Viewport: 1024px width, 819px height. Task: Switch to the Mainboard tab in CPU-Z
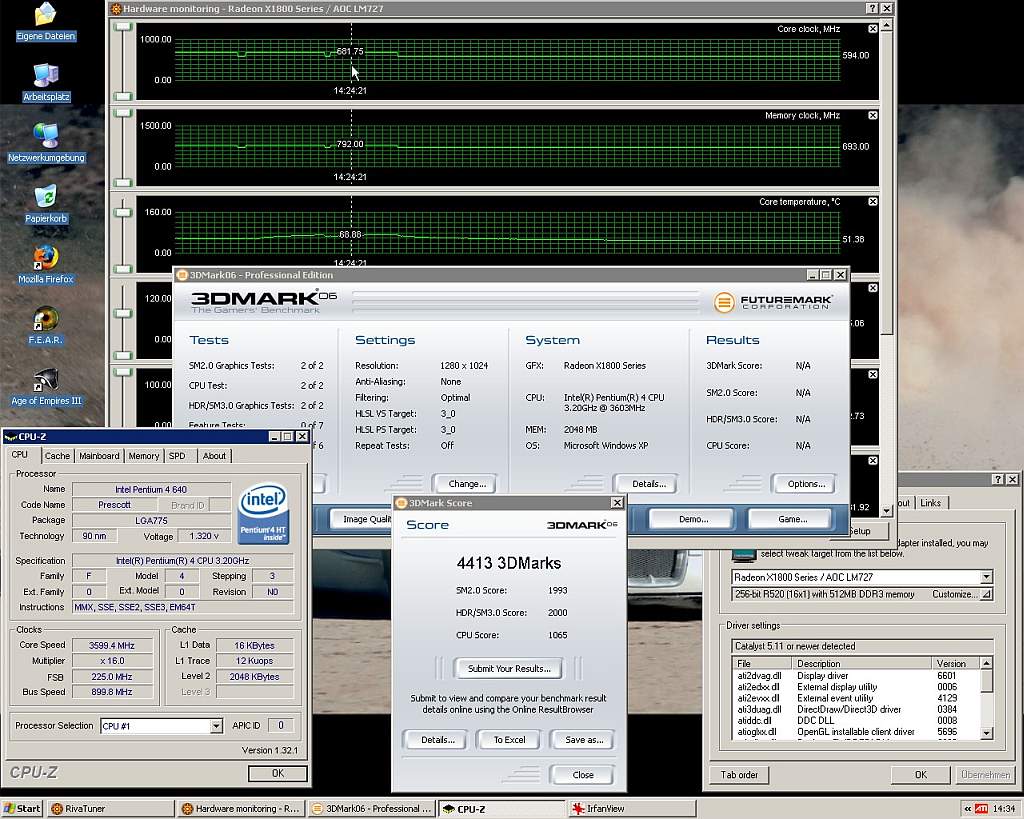point(99,456)
